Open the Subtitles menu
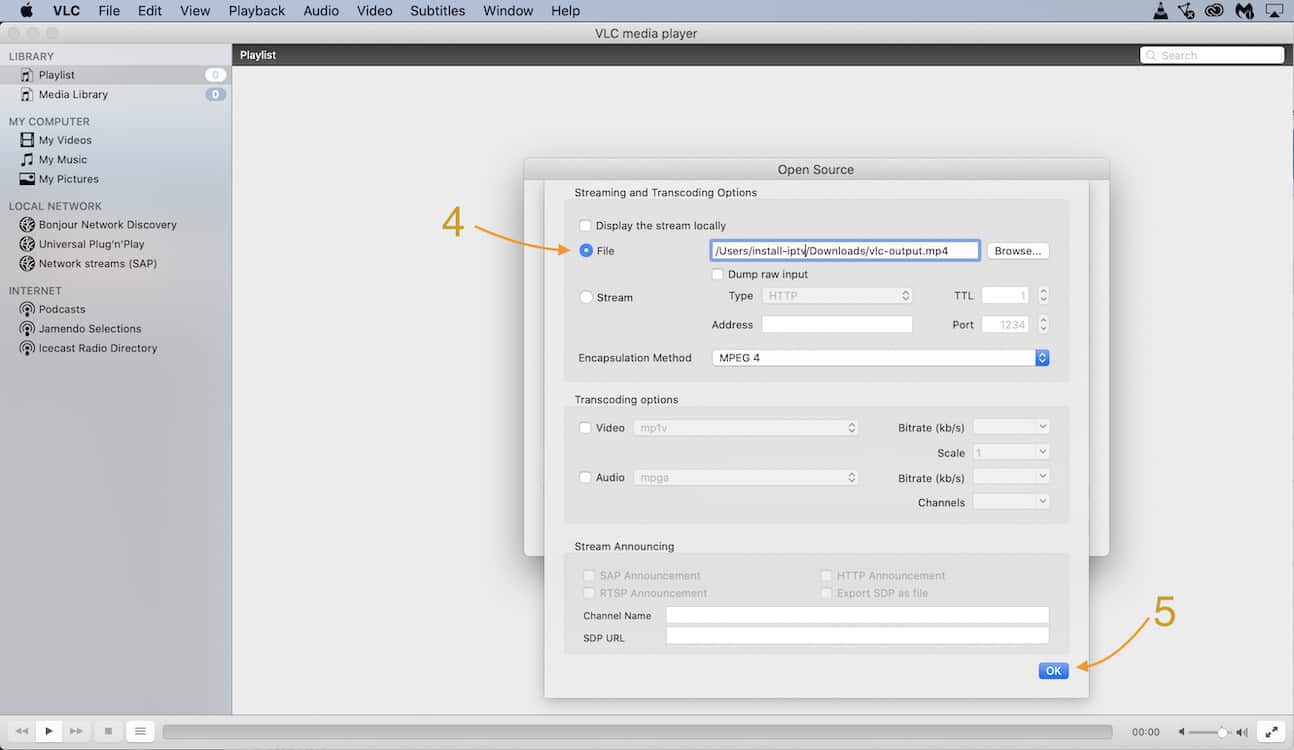 pos(437,11)
